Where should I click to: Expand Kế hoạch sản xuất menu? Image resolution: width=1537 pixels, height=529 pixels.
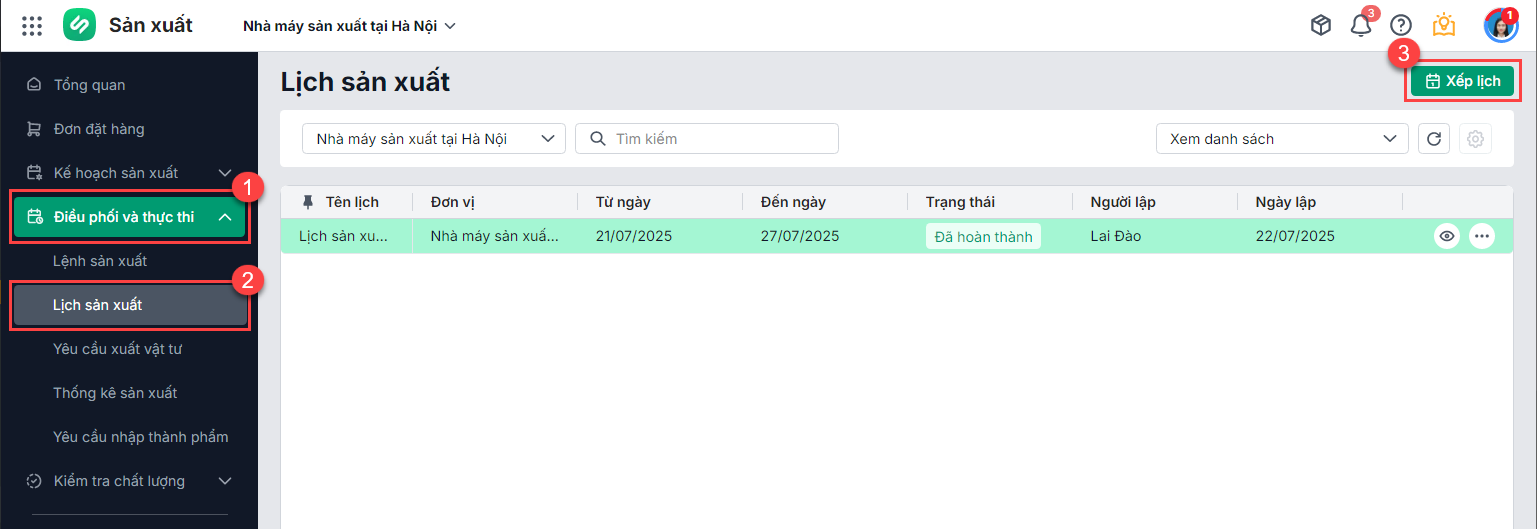[129, 173]
